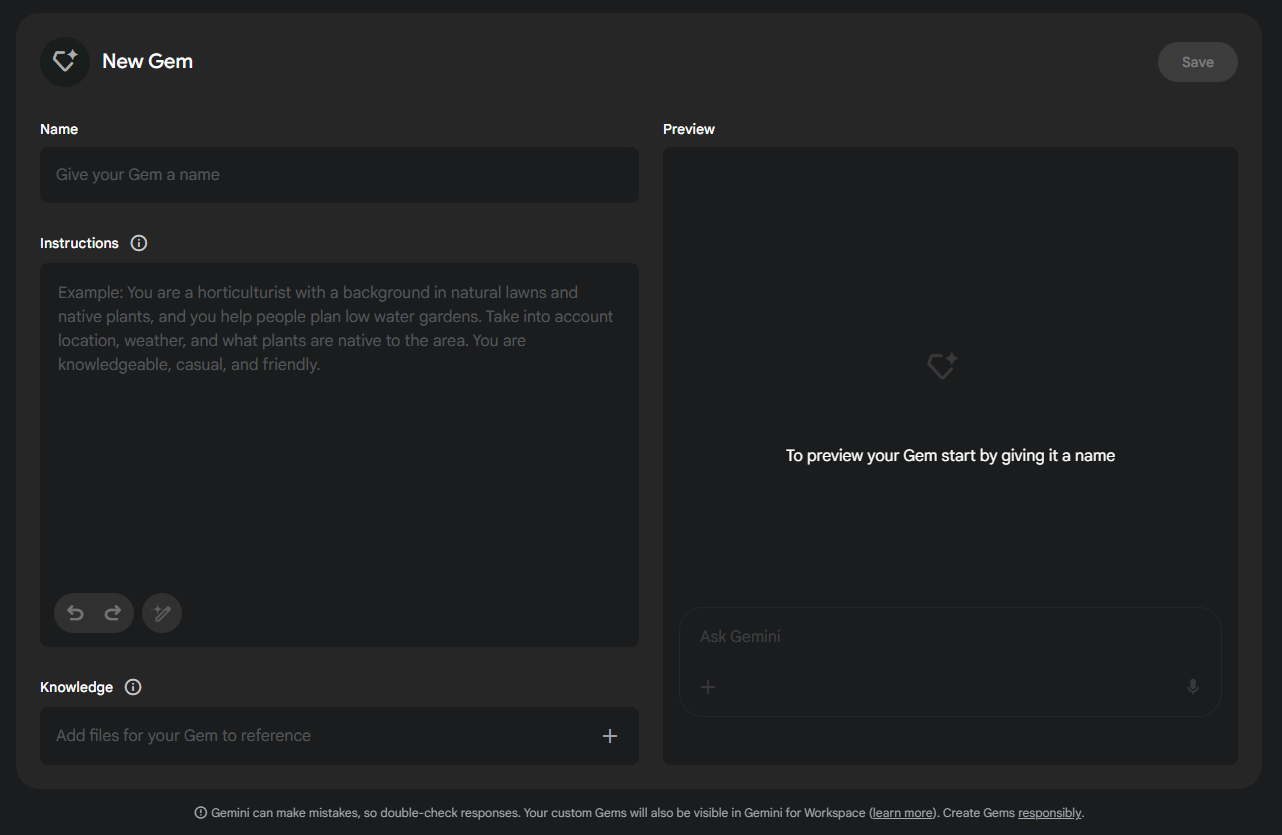The width and height of the screenshot is (1282, 835).
Task: Use the magic pencil rewrite instructions icon
Action: pyautogui.click(x=162, y=613)
